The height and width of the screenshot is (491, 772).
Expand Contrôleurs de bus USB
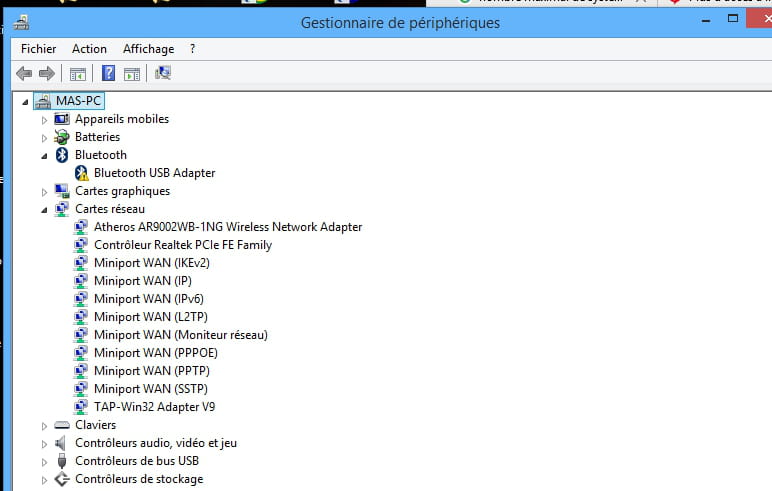[x=44, y=462]
